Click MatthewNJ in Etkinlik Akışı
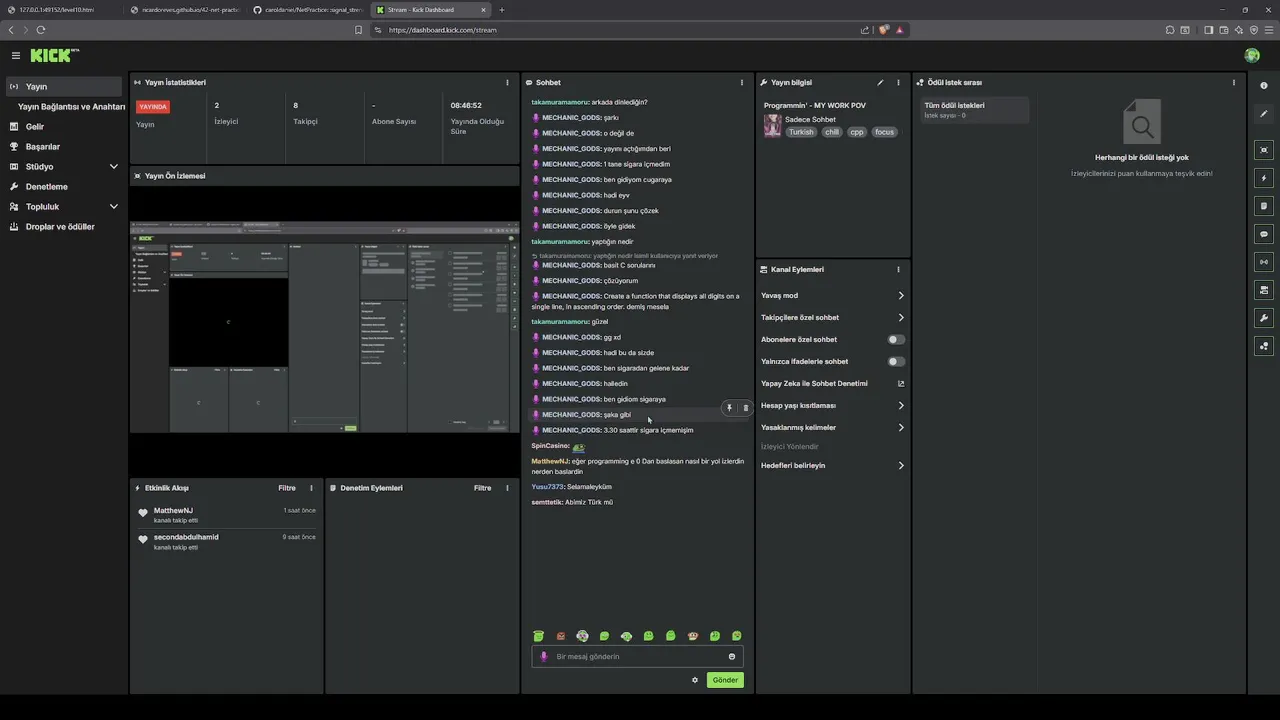1280x720 pixels. pos(173,511)
